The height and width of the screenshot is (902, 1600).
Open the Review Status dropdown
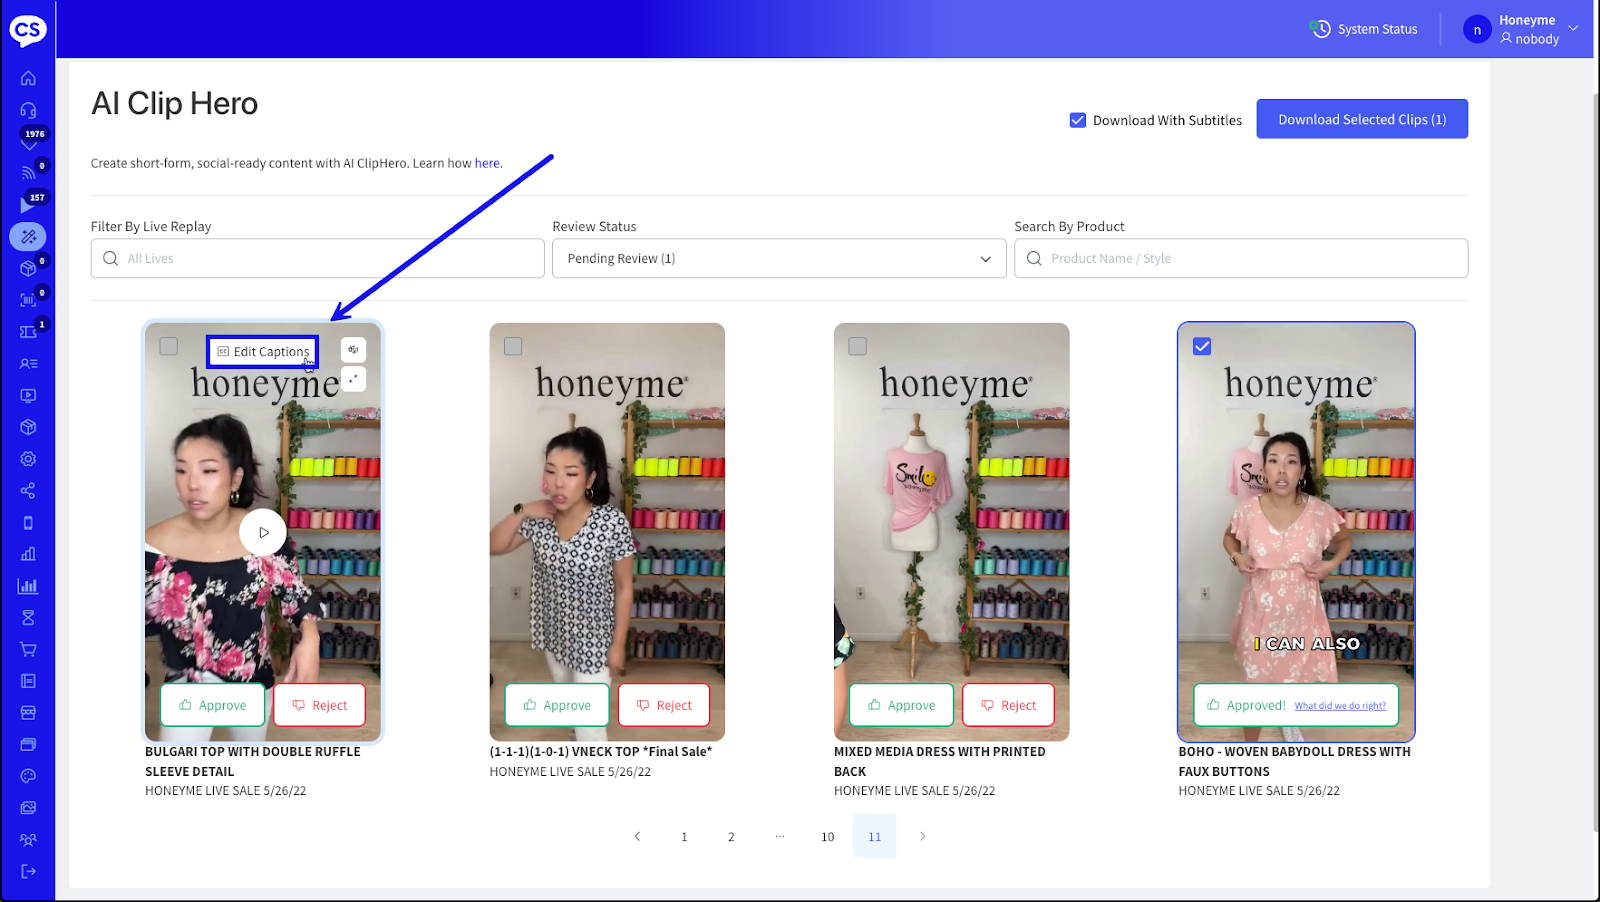[778, 258]
